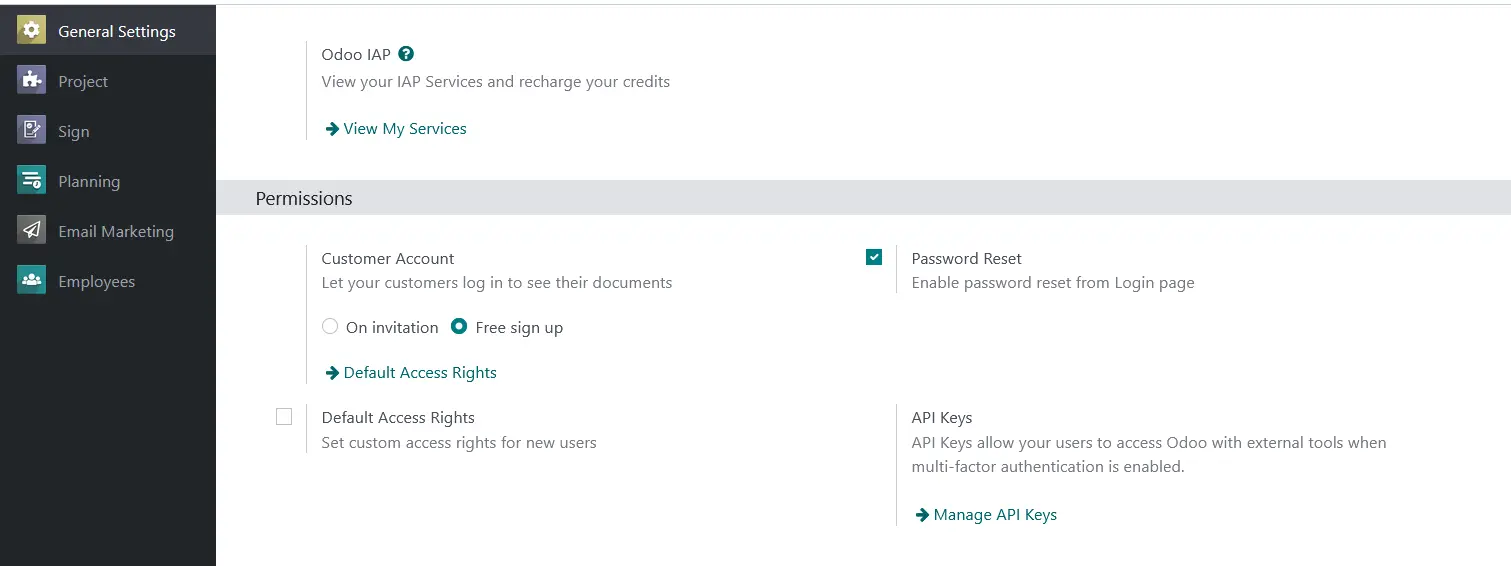
Task: Click the API Keys setting title
Action: pos(942,418)
